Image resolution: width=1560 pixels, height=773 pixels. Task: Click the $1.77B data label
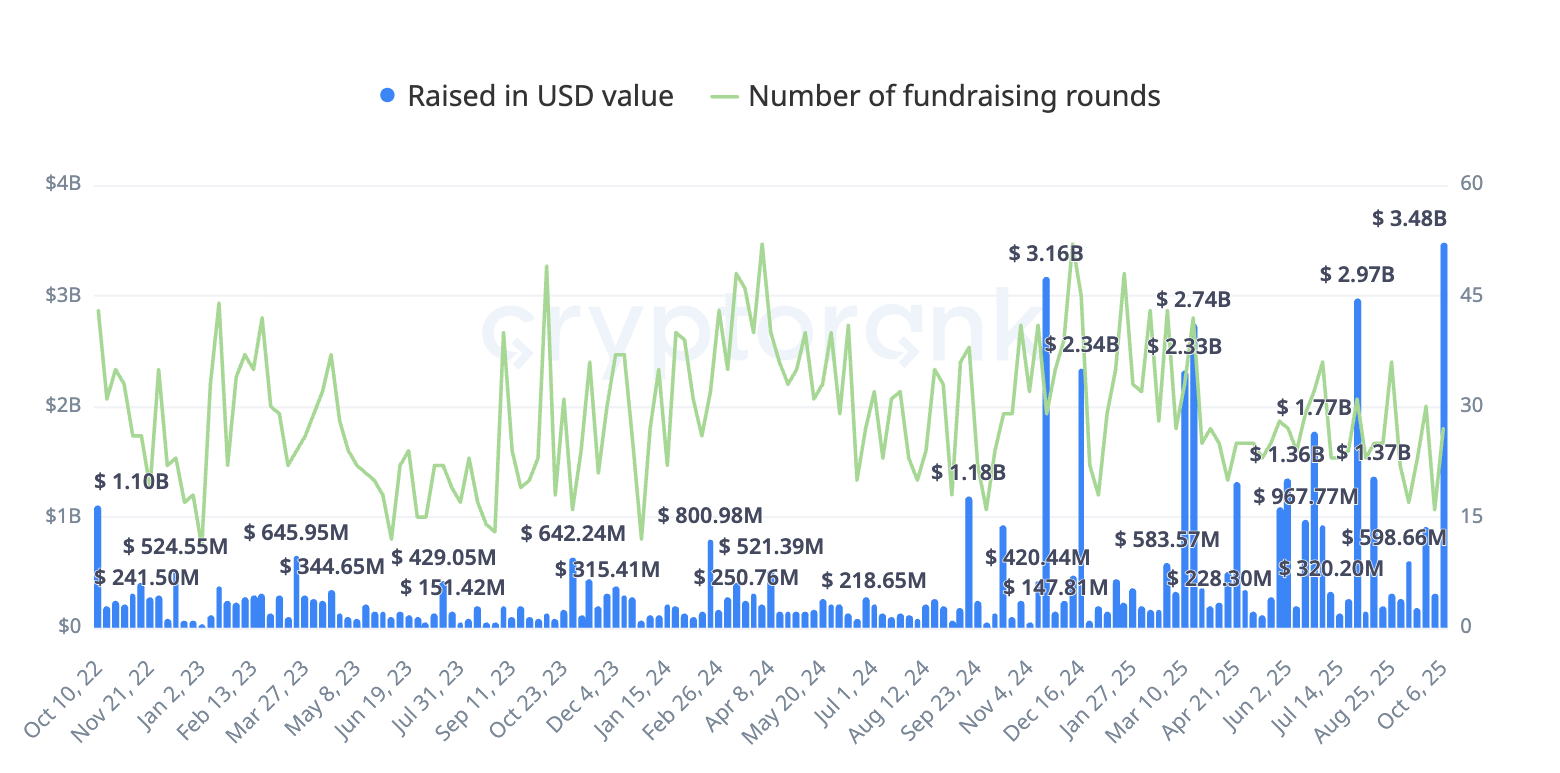coord(1314,407)
